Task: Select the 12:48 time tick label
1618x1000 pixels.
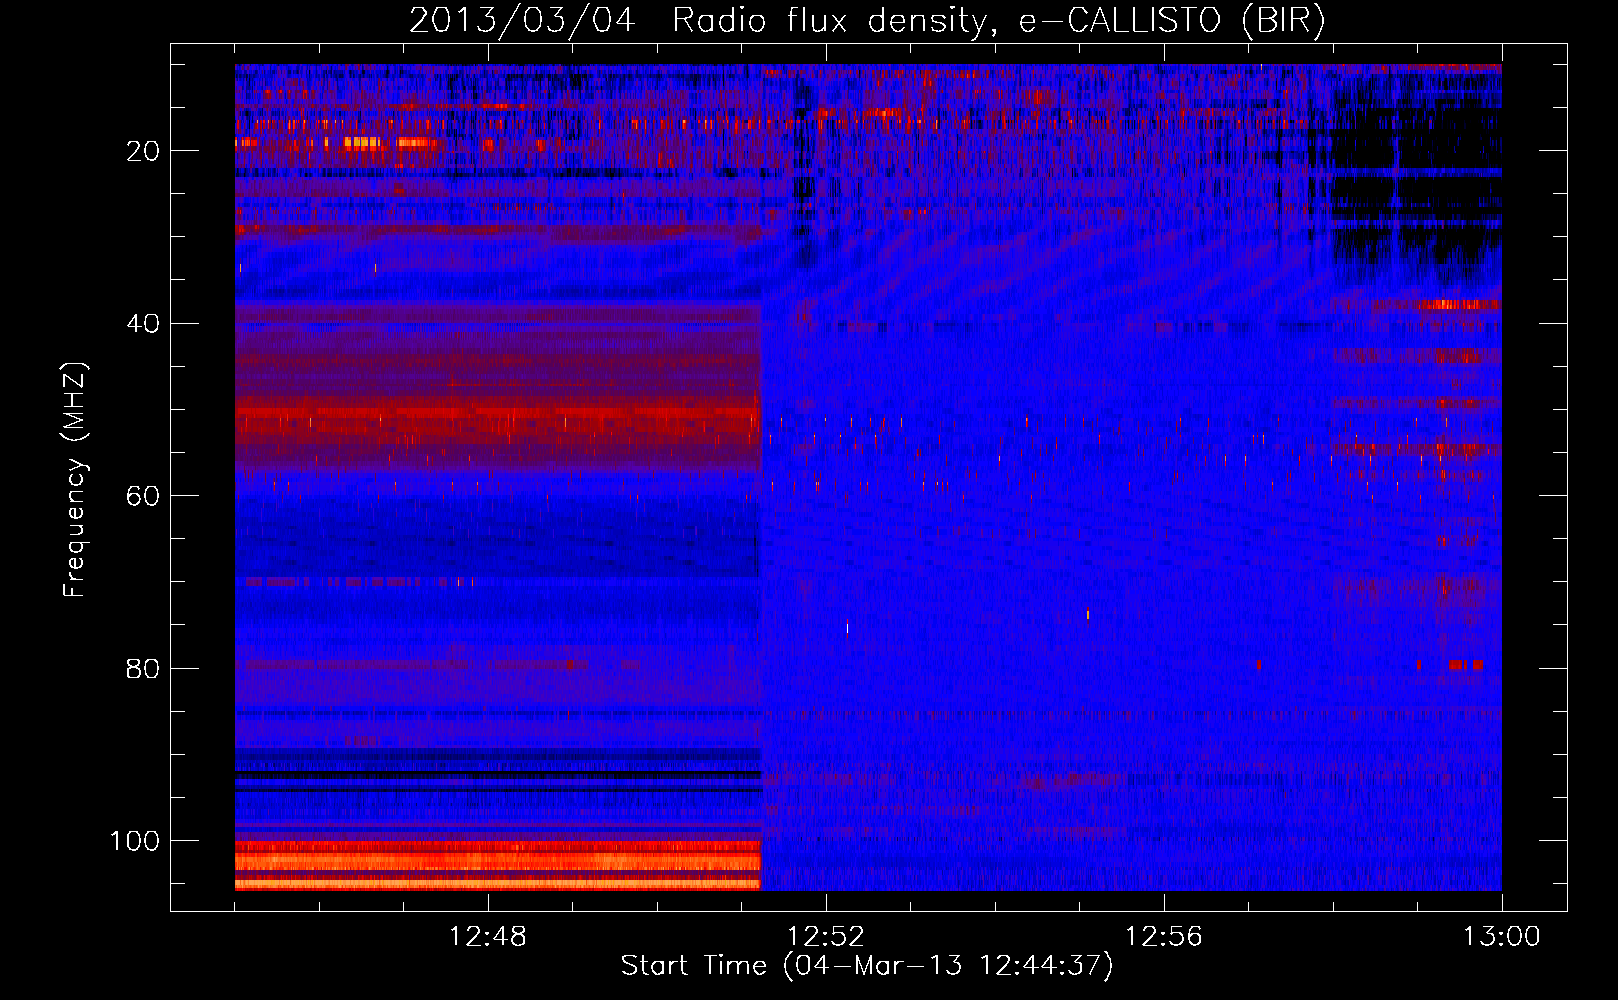Action: click(488, 936)
